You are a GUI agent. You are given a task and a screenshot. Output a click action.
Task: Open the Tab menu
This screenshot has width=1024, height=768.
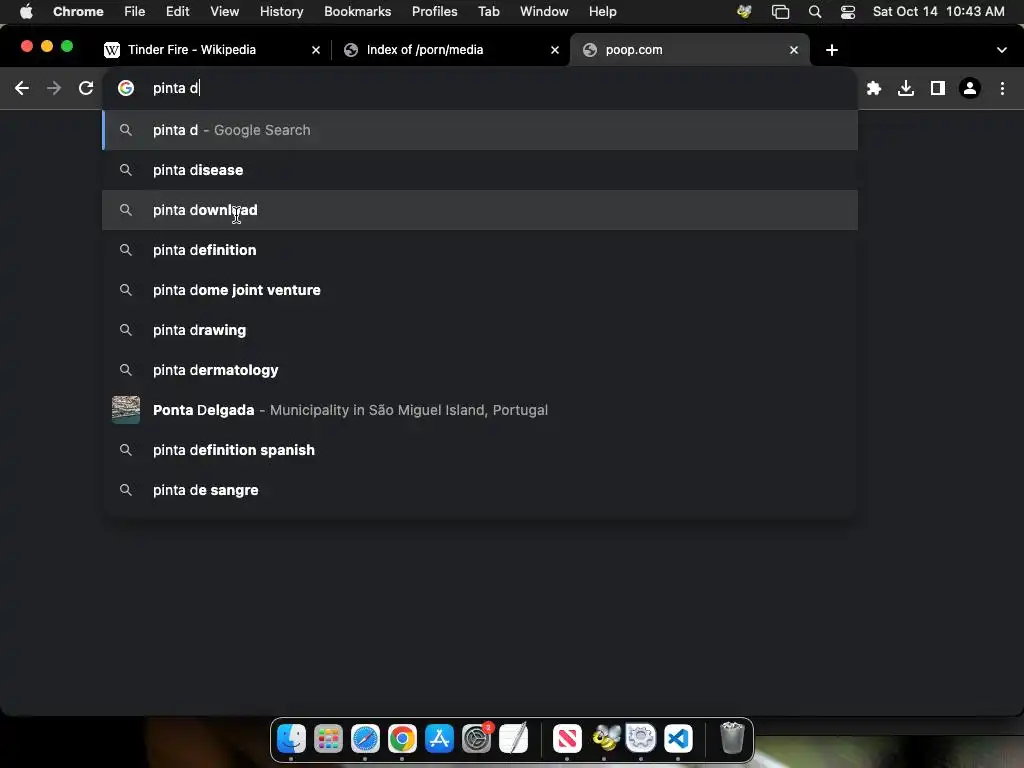pos(488,12)
